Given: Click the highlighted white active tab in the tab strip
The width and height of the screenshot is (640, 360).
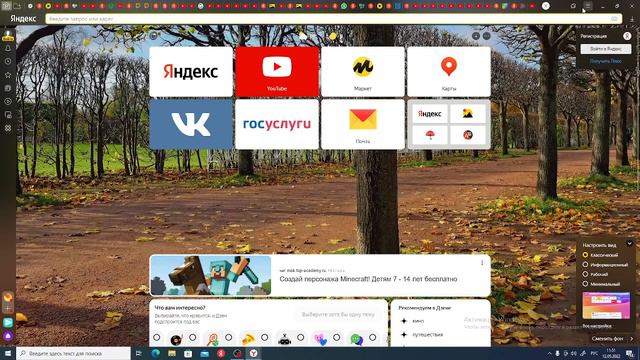Looking at the screenshot, I should pos(546,6).
